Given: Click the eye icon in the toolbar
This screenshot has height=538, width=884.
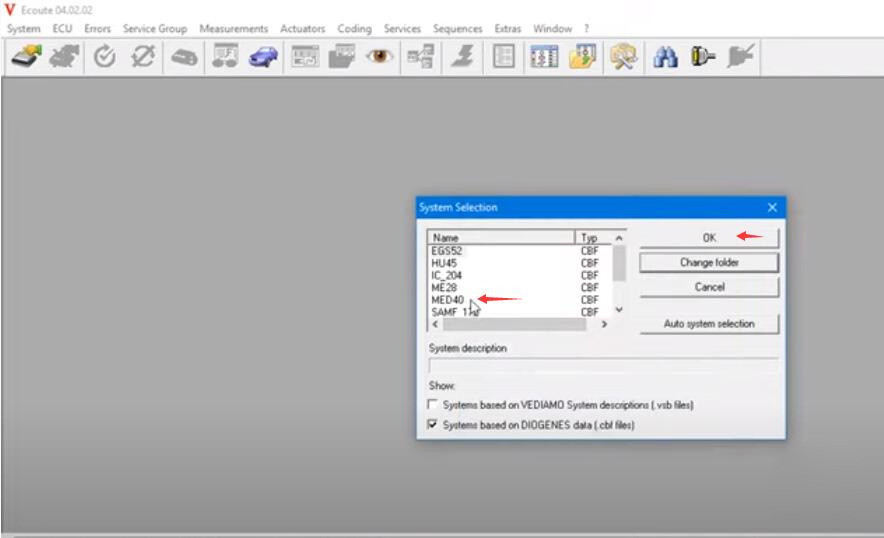Looking at the screenshot, I should (x=380, y=58).
